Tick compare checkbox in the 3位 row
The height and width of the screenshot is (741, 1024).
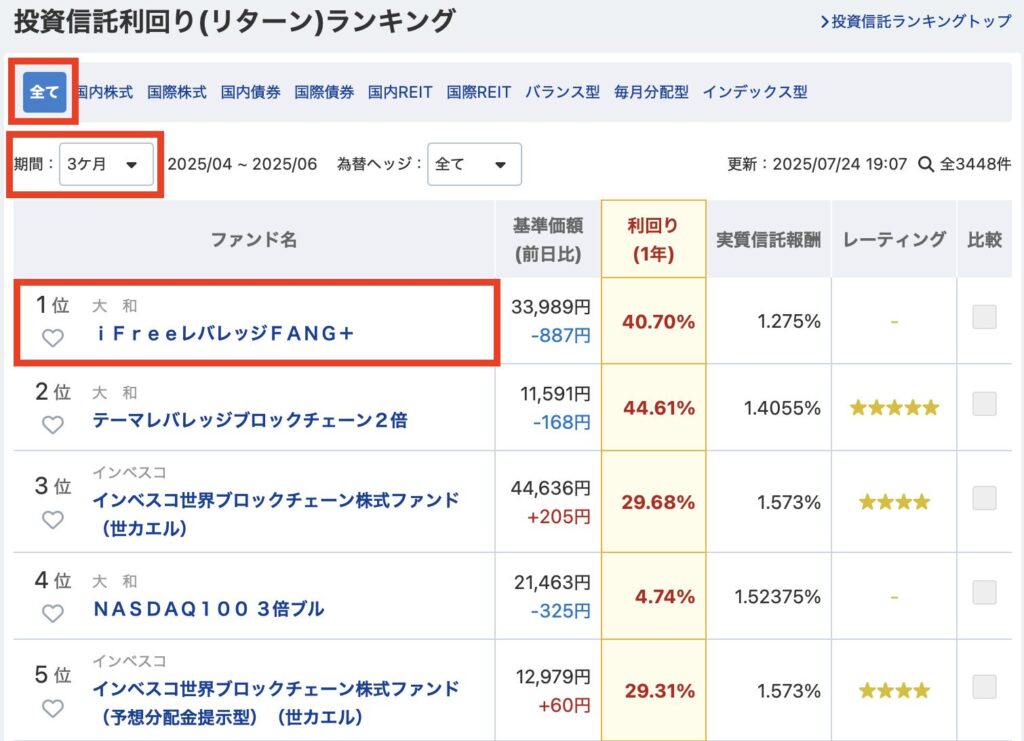984,498
